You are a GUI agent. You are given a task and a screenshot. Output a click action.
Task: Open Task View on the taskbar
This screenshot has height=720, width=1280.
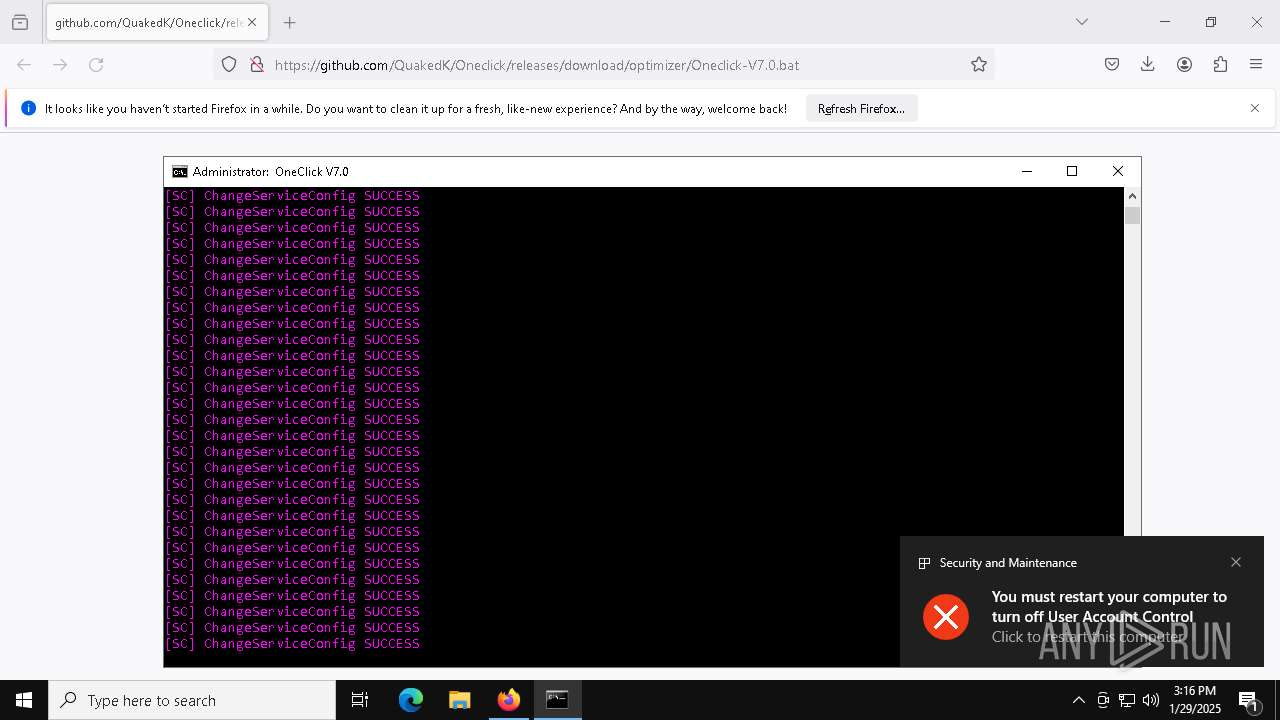pos(360,700)
